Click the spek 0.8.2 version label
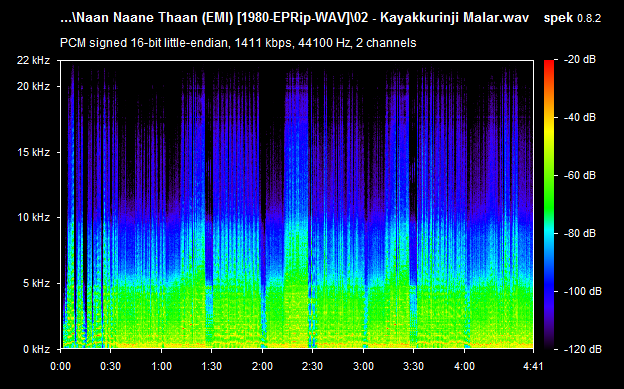The image size is (624, 389). pyautogui.click(x=572, y=18)
